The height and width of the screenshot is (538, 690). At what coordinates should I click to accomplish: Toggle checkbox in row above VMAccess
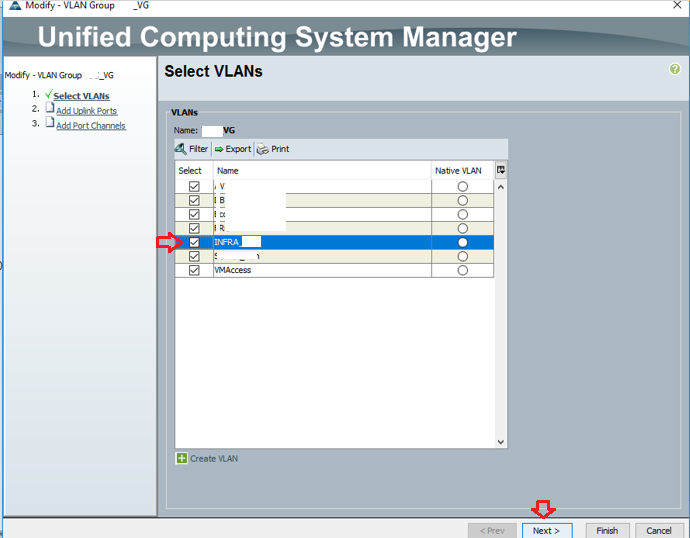tap(194, 256)
